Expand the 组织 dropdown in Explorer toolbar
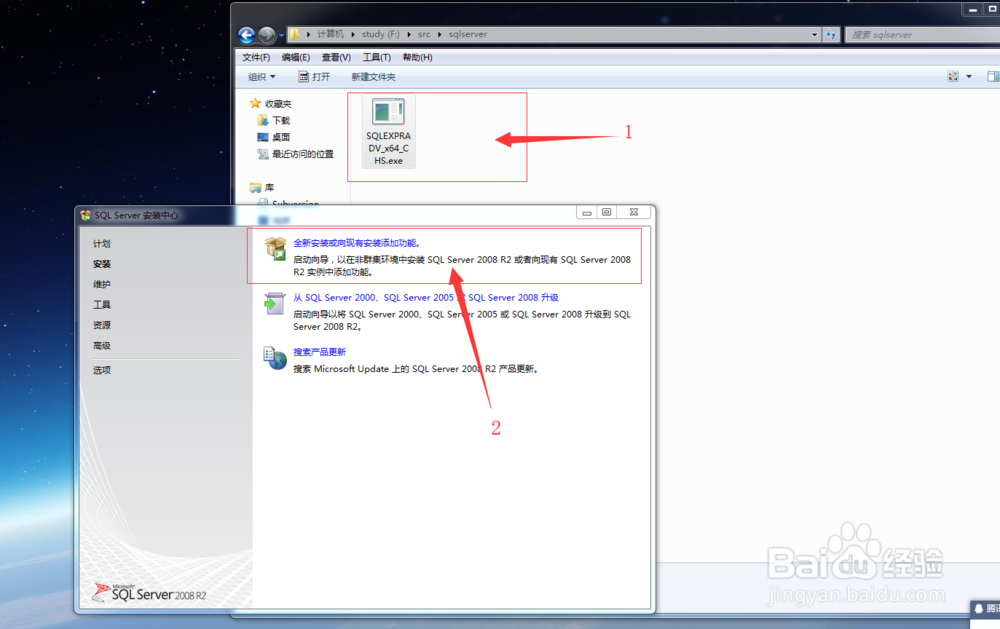Screen dimensions: 1000x629 coord(261,77)
